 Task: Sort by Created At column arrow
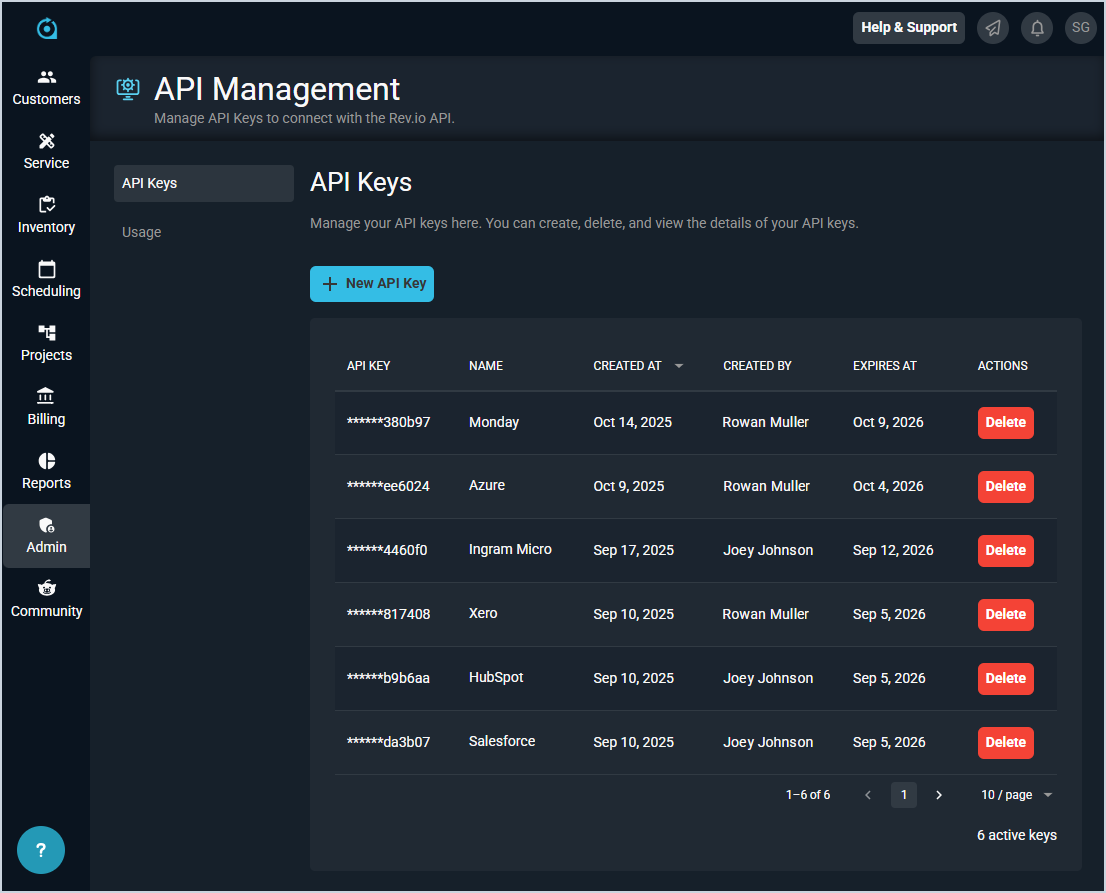tap(679, 366)
